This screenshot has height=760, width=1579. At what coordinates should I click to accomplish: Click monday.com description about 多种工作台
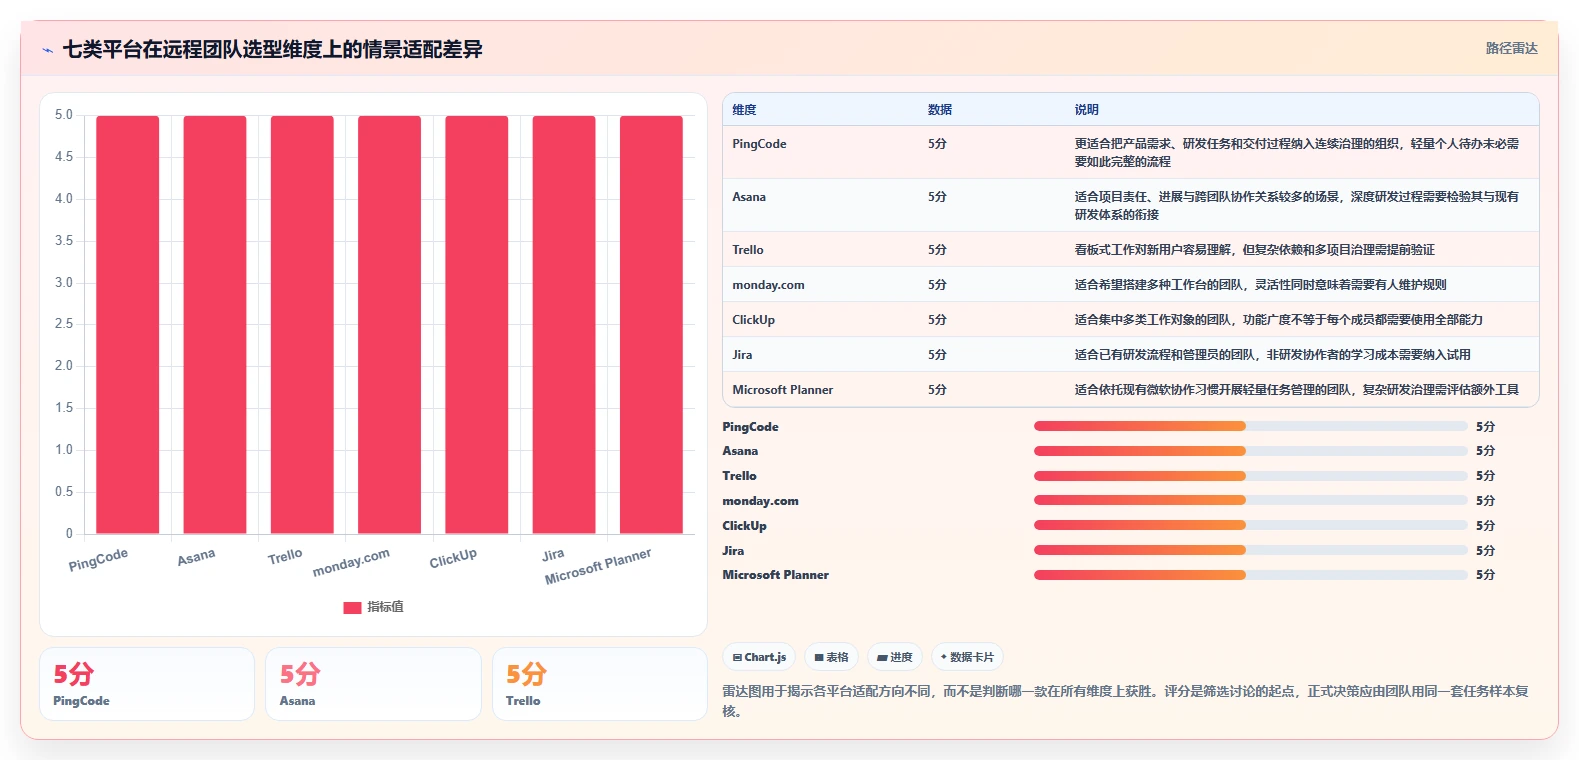coord(1260,285)
